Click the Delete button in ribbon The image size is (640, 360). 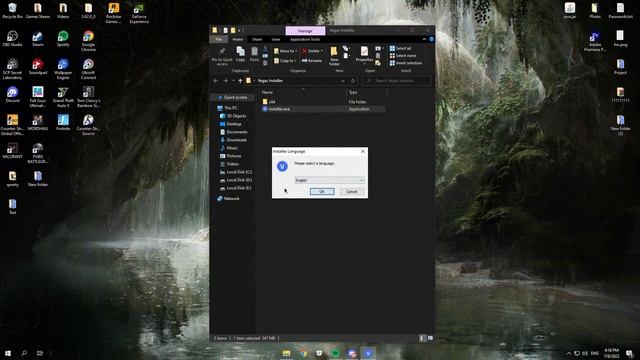tap(313, 51)
